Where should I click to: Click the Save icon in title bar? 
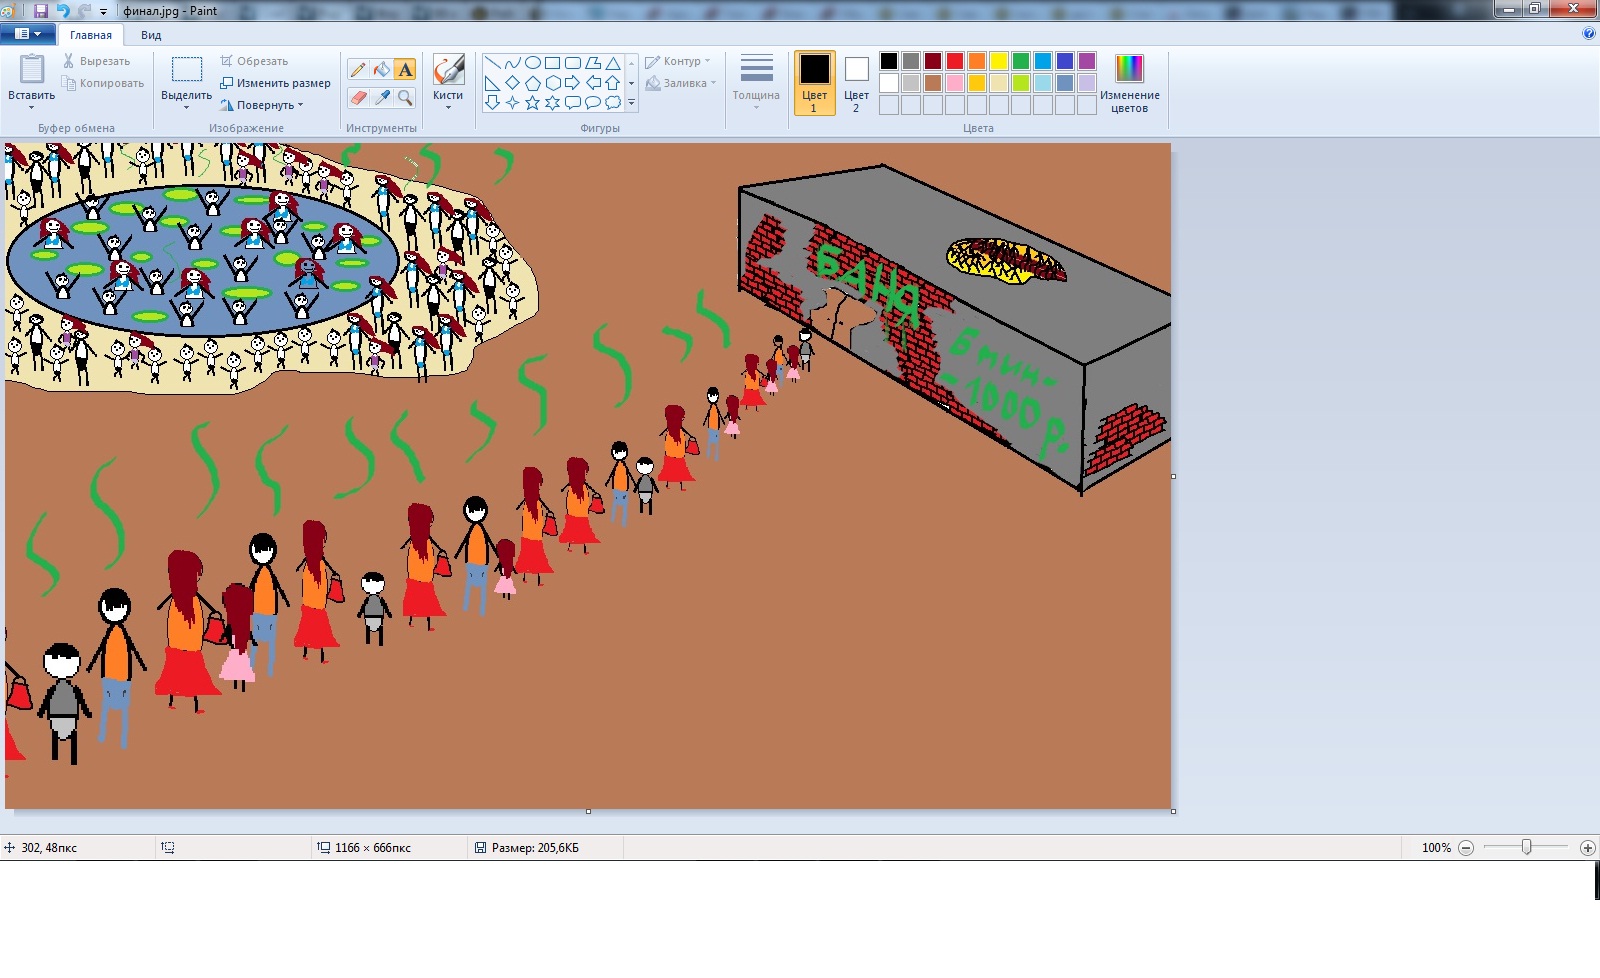tap(41, 11)
